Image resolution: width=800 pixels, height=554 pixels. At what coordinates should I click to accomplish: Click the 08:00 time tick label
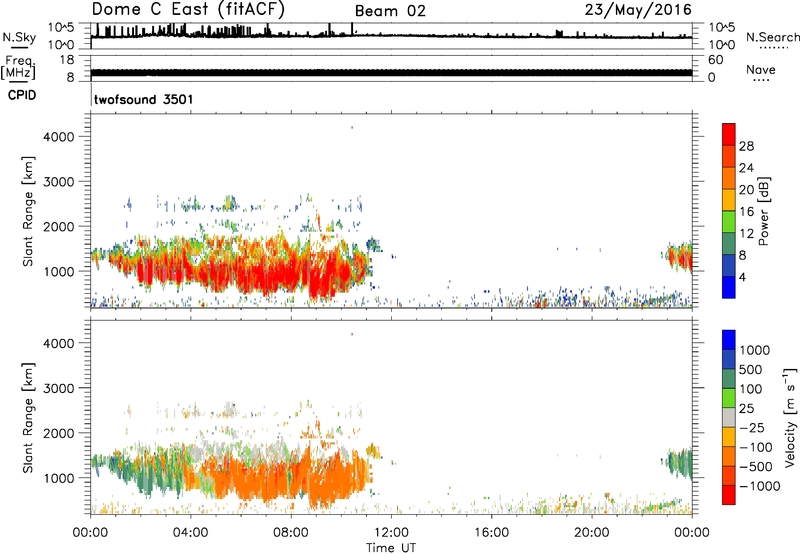click(x=291, y=533)
